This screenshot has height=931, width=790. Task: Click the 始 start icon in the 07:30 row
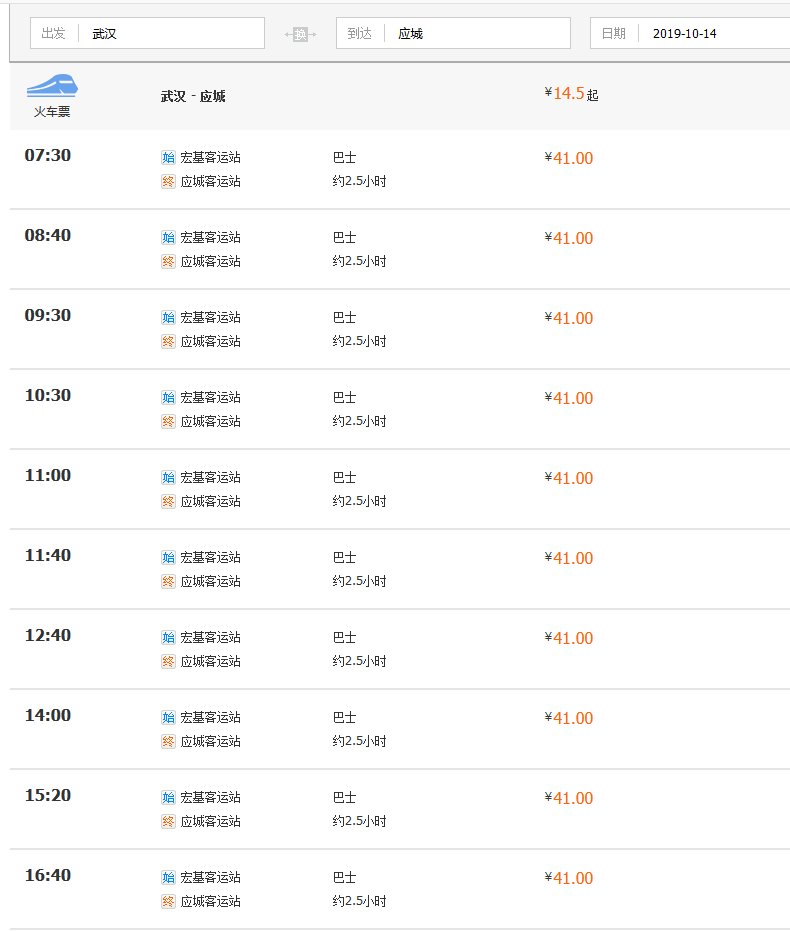tap(168, 157)
